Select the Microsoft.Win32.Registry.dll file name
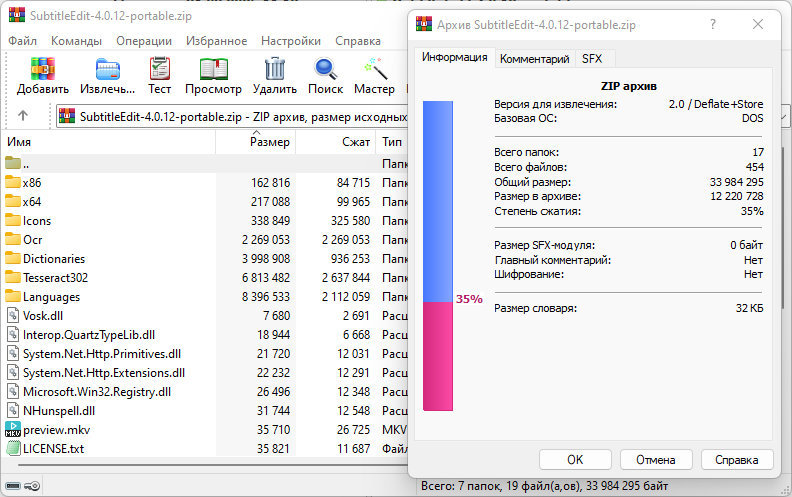 pos(97,392)
